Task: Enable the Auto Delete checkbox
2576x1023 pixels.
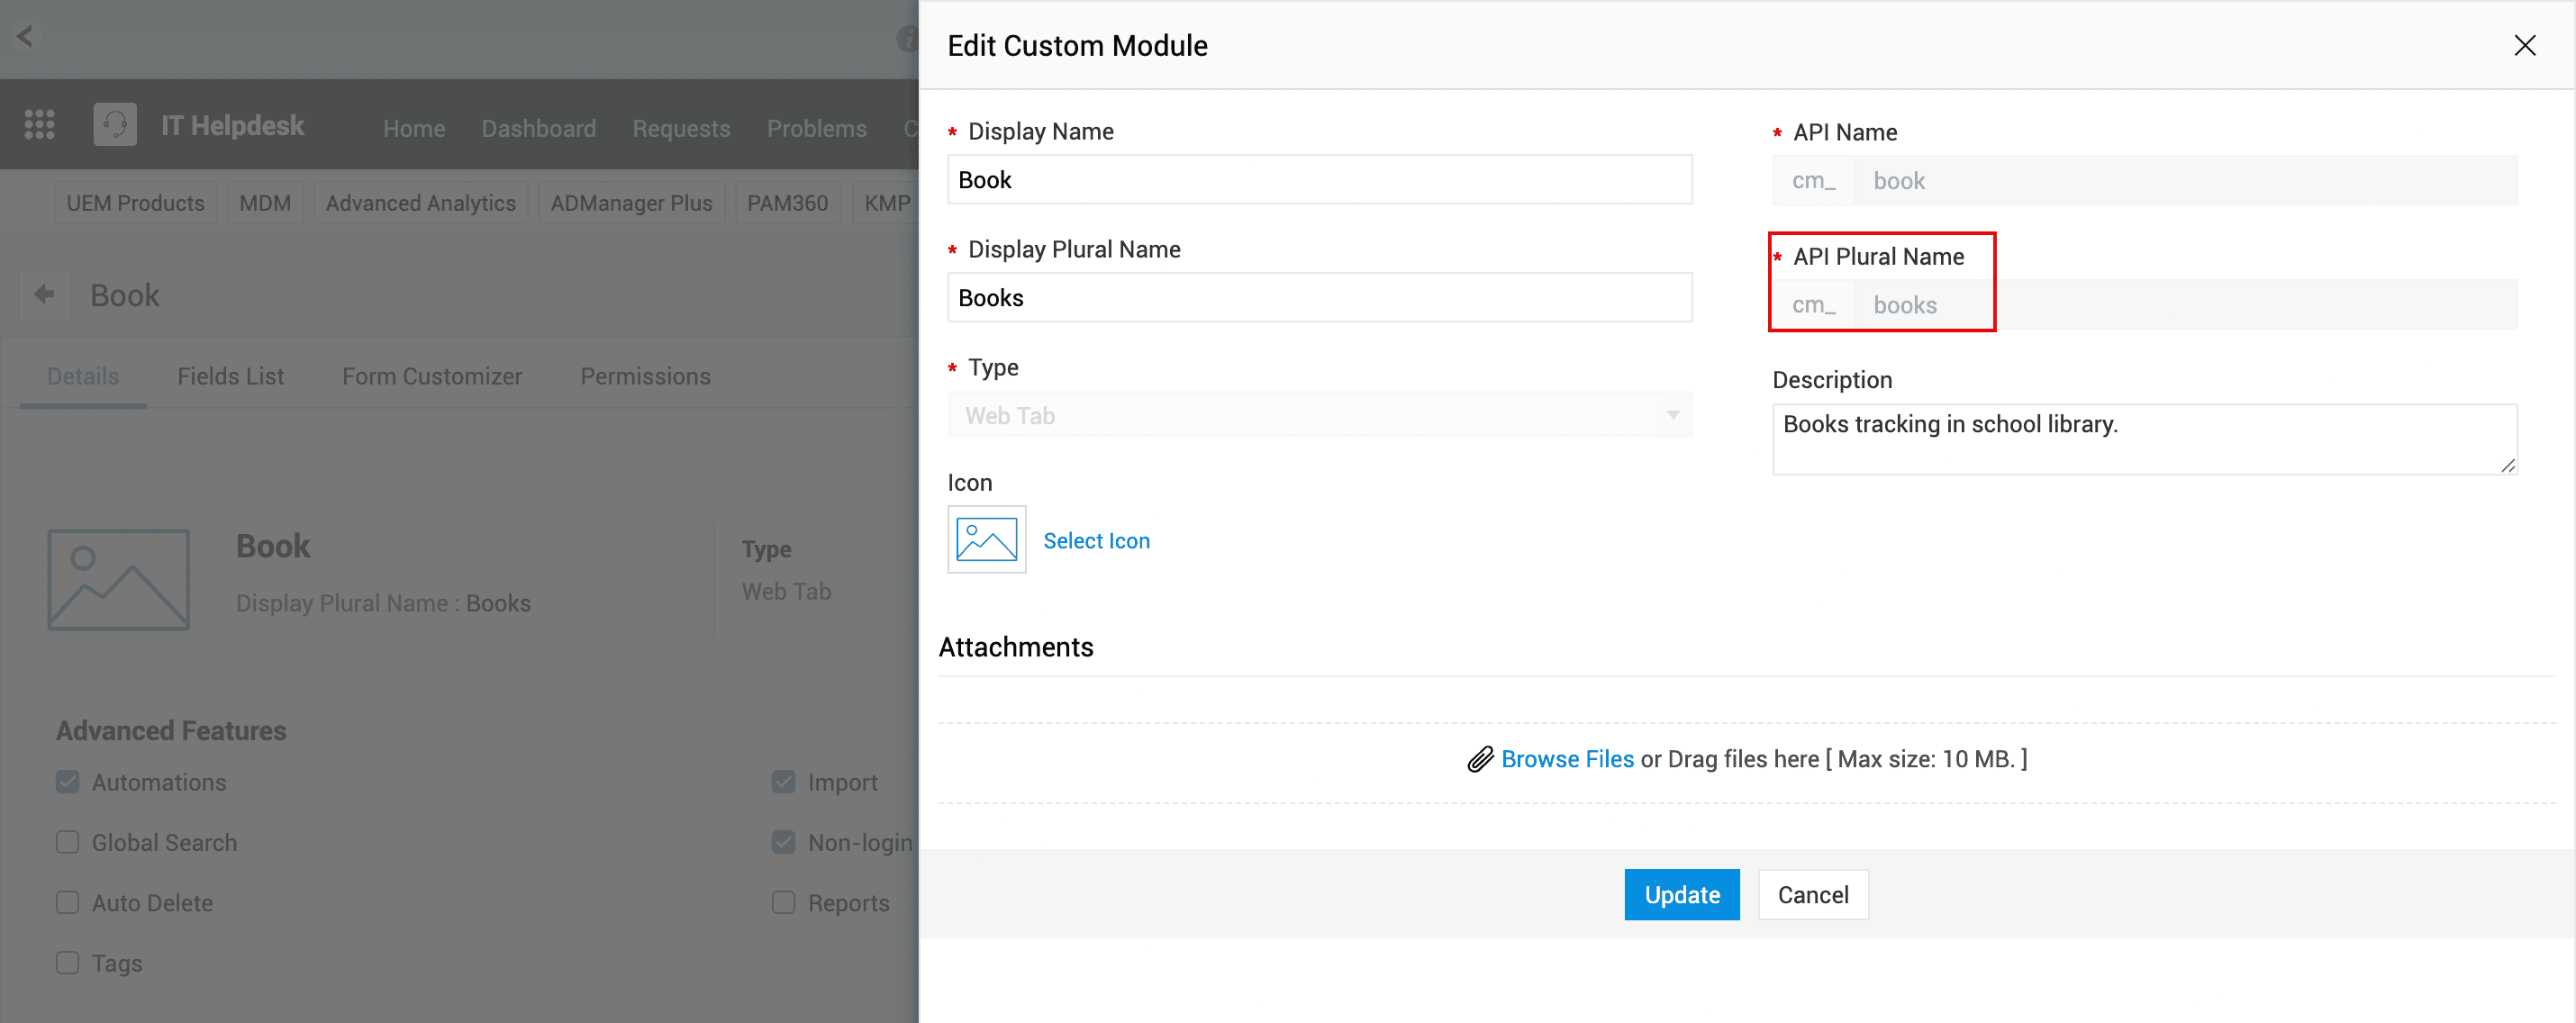Action: (x=68, y=903)
